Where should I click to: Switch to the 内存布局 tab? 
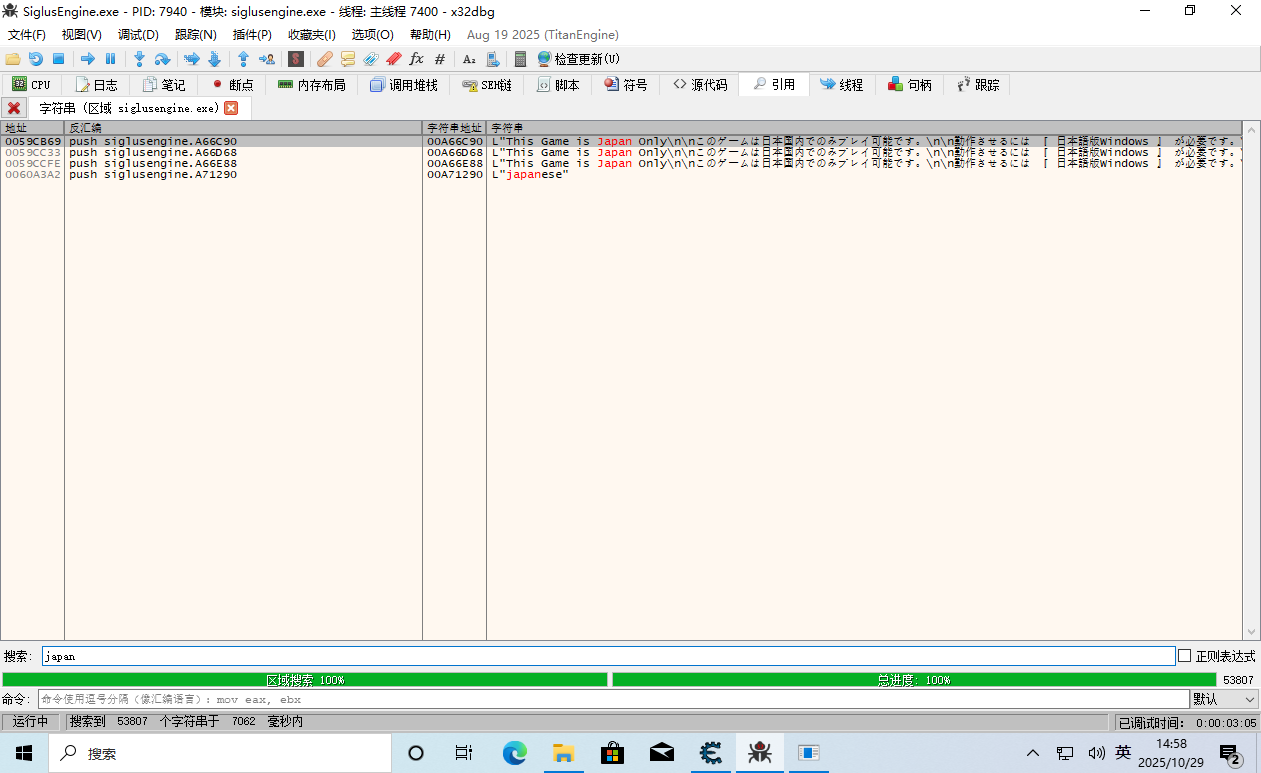tap(312, 85)
